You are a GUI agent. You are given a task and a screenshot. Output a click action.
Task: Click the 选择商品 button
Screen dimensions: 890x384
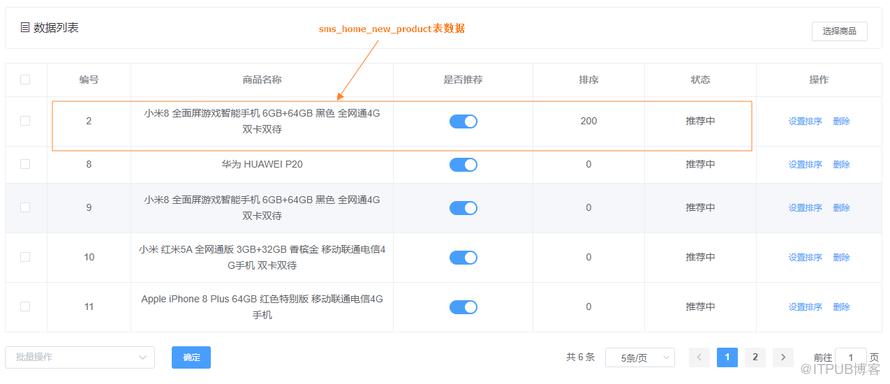(x=839, y=31)
